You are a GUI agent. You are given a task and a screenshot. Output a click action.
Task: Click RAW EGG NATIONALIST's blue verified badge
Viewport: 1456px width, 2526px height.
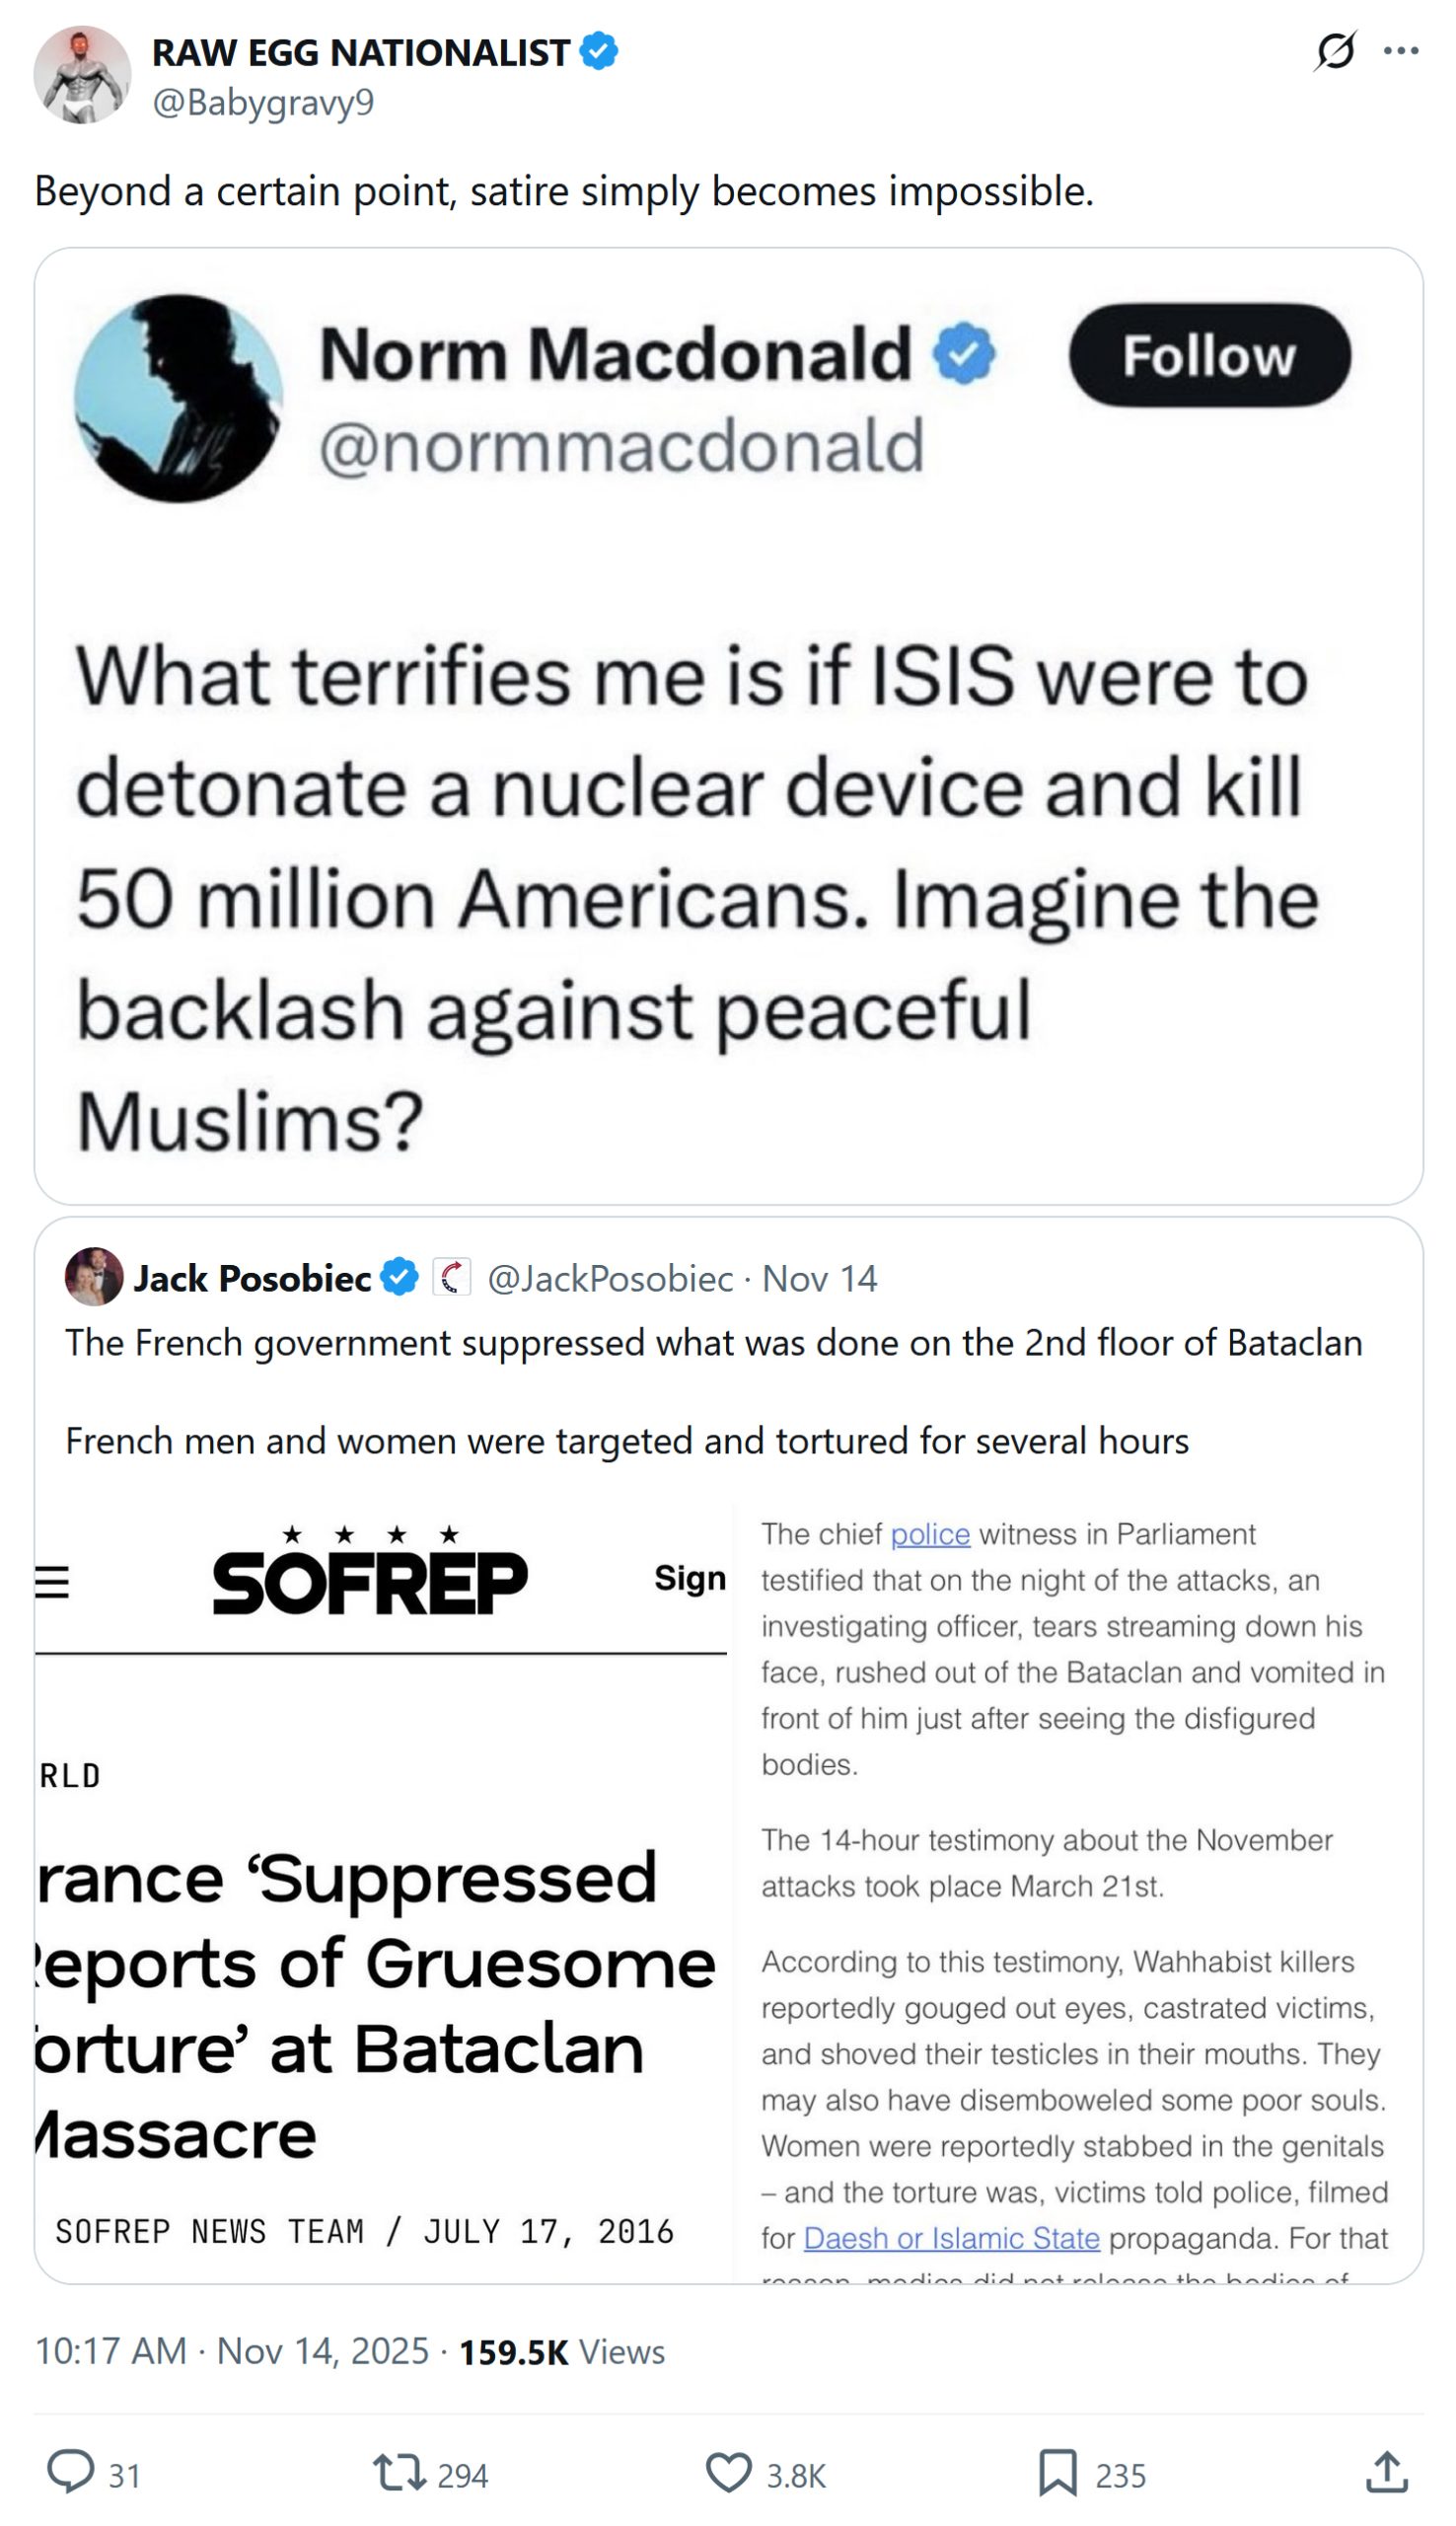point(599,52)
